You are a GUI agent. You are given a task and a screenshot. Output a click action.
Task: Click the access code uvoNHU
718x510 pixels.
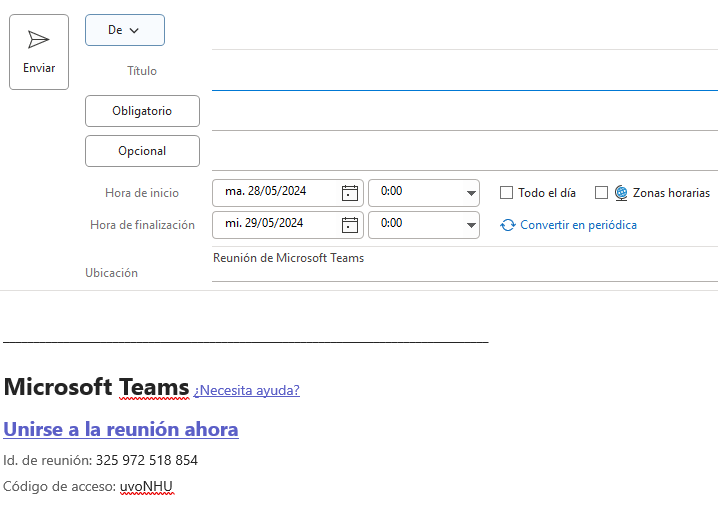(146, 486)
